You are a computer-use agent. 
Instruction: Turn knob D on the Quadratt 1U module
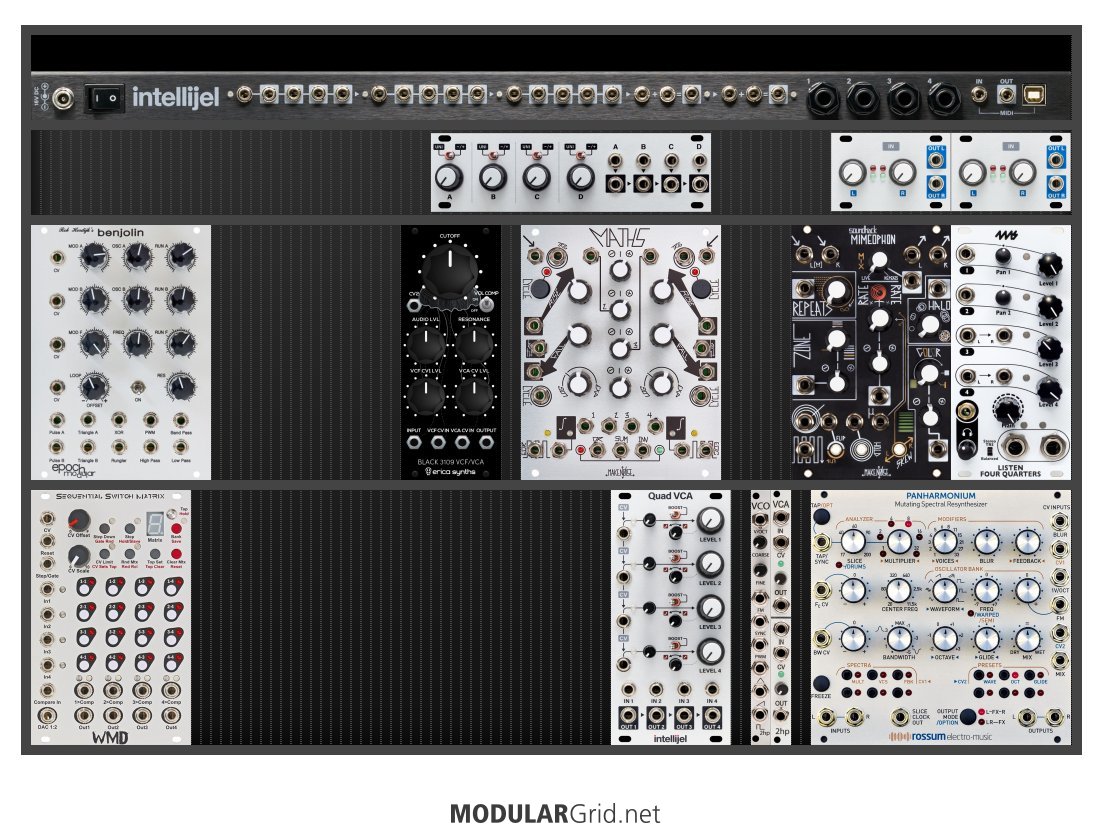click(x=580, y=177)
